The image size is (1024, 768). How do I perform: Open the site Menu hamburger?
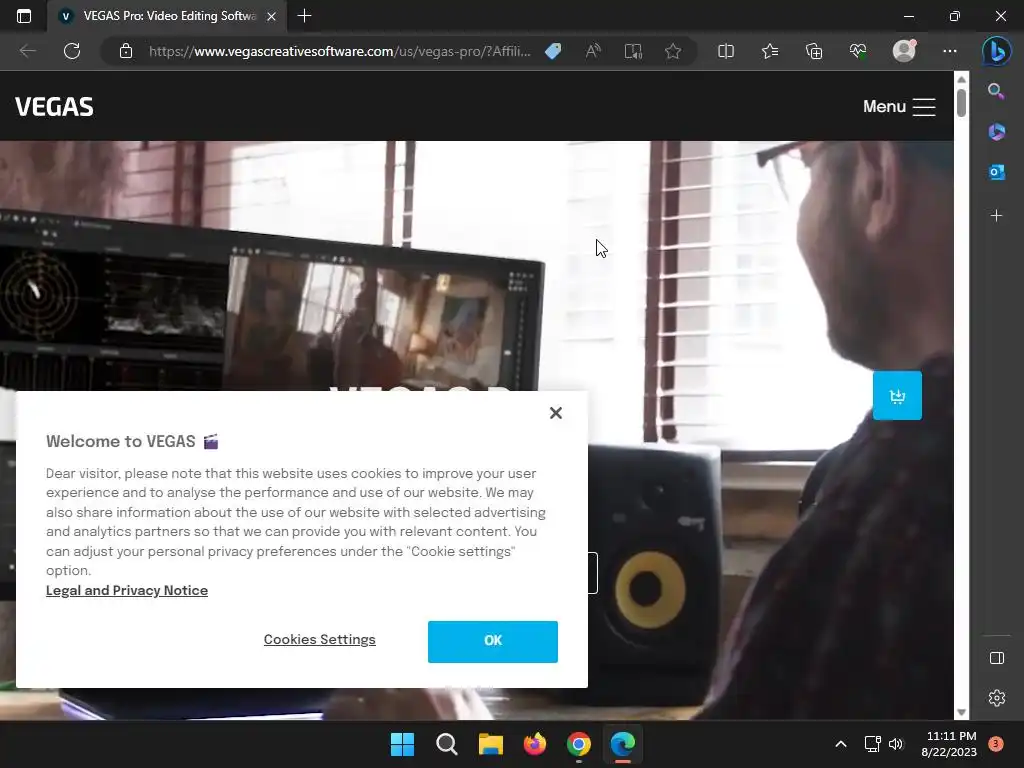(899, 106)
